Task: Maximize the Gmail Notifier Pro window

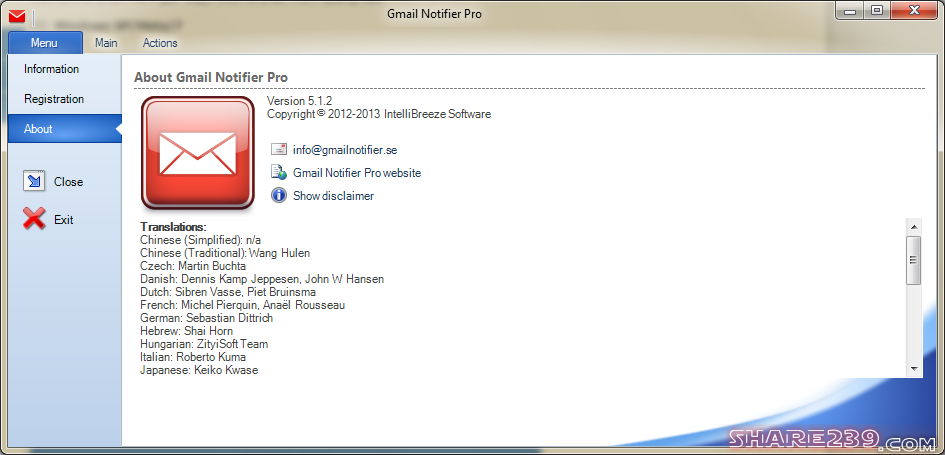Action: tap(878, 10)
